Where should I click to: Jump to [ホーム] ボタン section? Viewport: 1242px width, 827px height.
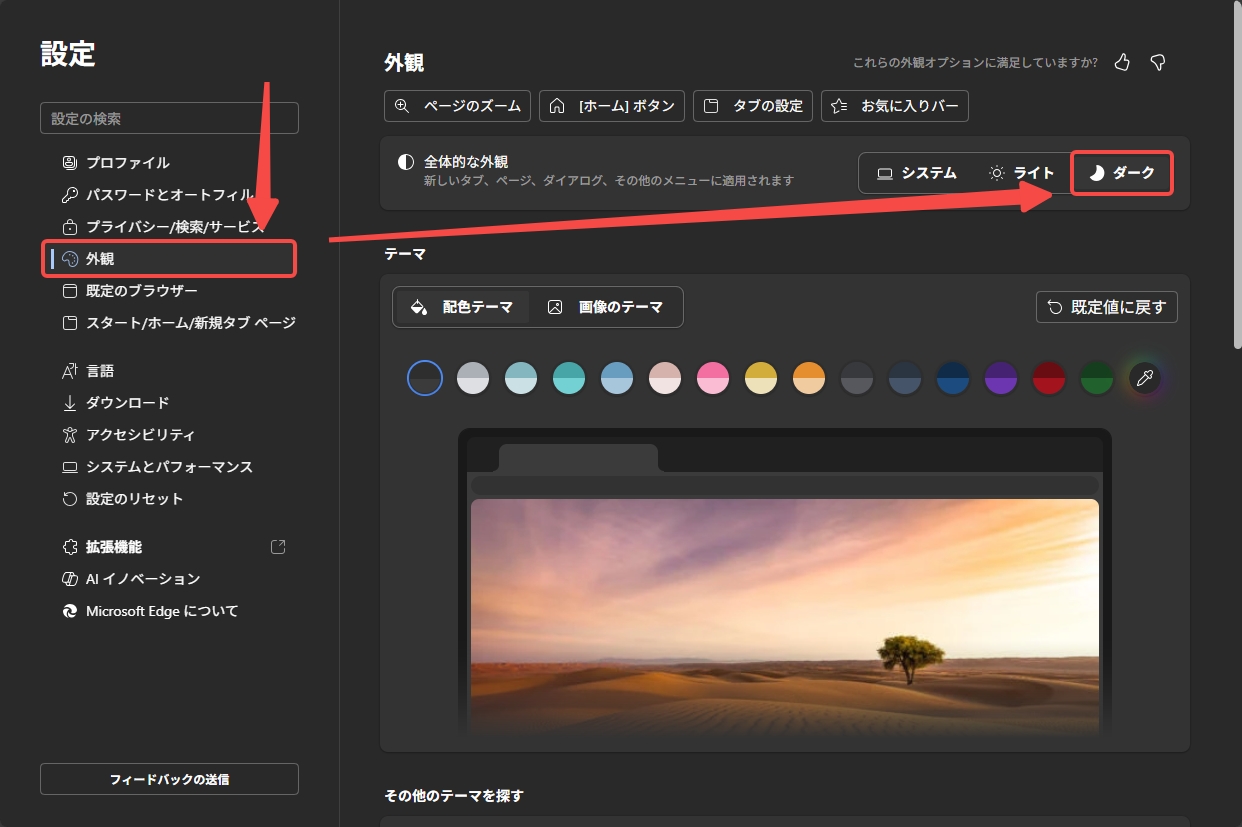[x=612, y=106]
